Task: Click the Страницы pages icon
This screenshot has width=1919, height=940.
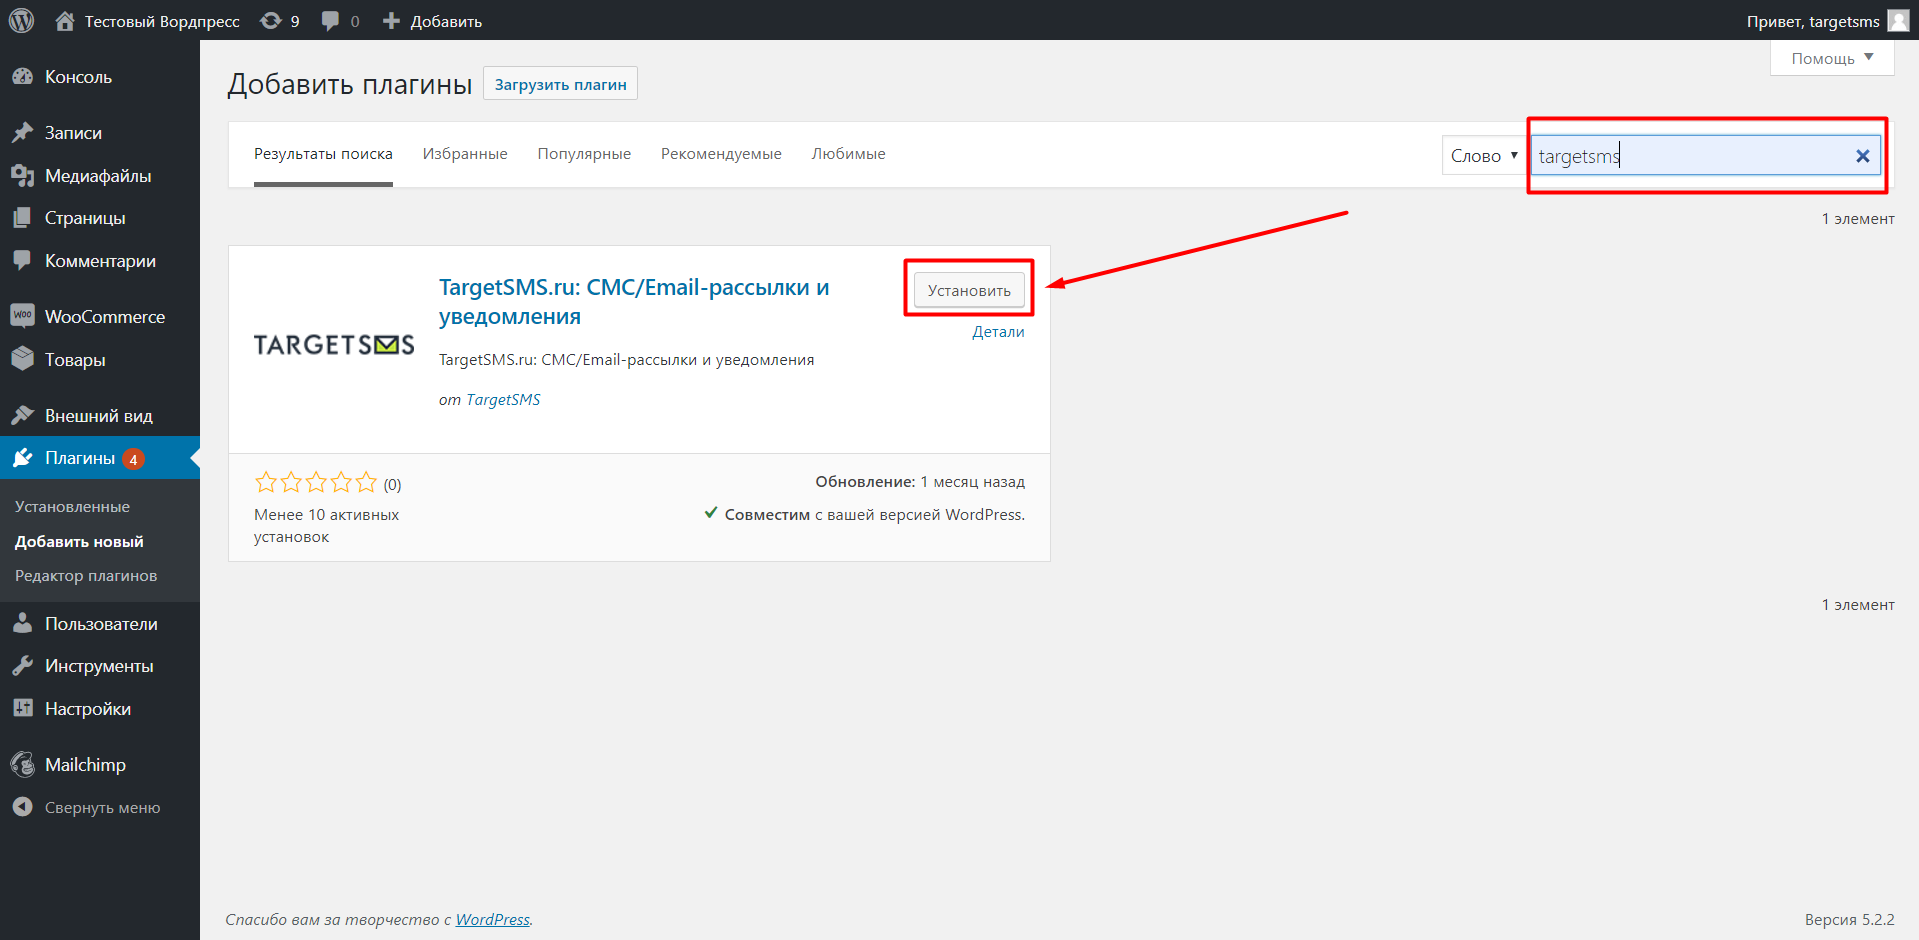Action: pos(22,218)
